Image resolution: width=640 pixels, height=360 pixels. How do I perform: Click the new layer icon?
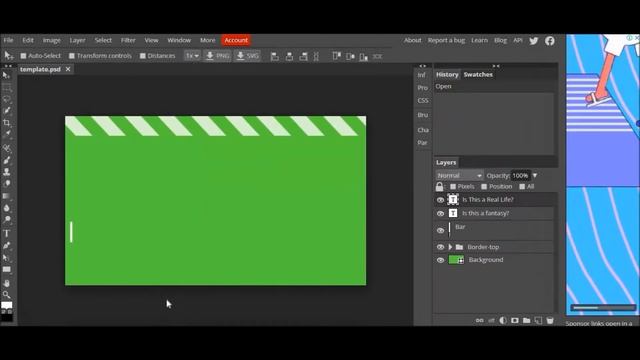(x=538, y=320)
